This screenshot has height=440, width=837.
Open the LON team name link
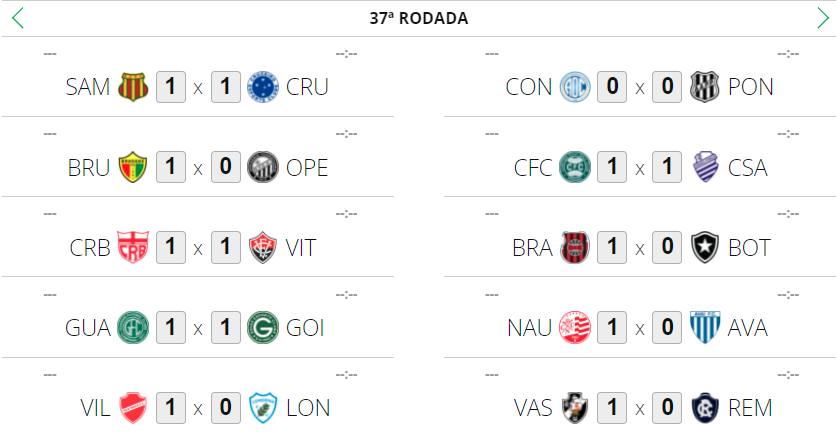308,407
